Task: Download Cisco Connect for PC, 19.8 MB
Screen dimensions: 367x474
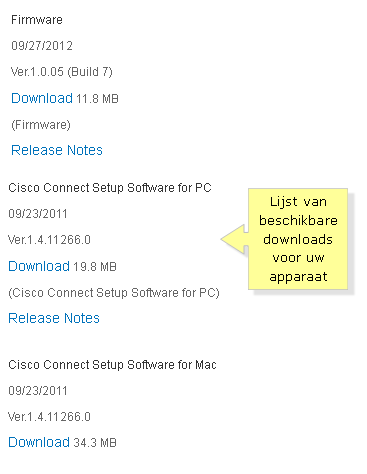Action: 39,266
